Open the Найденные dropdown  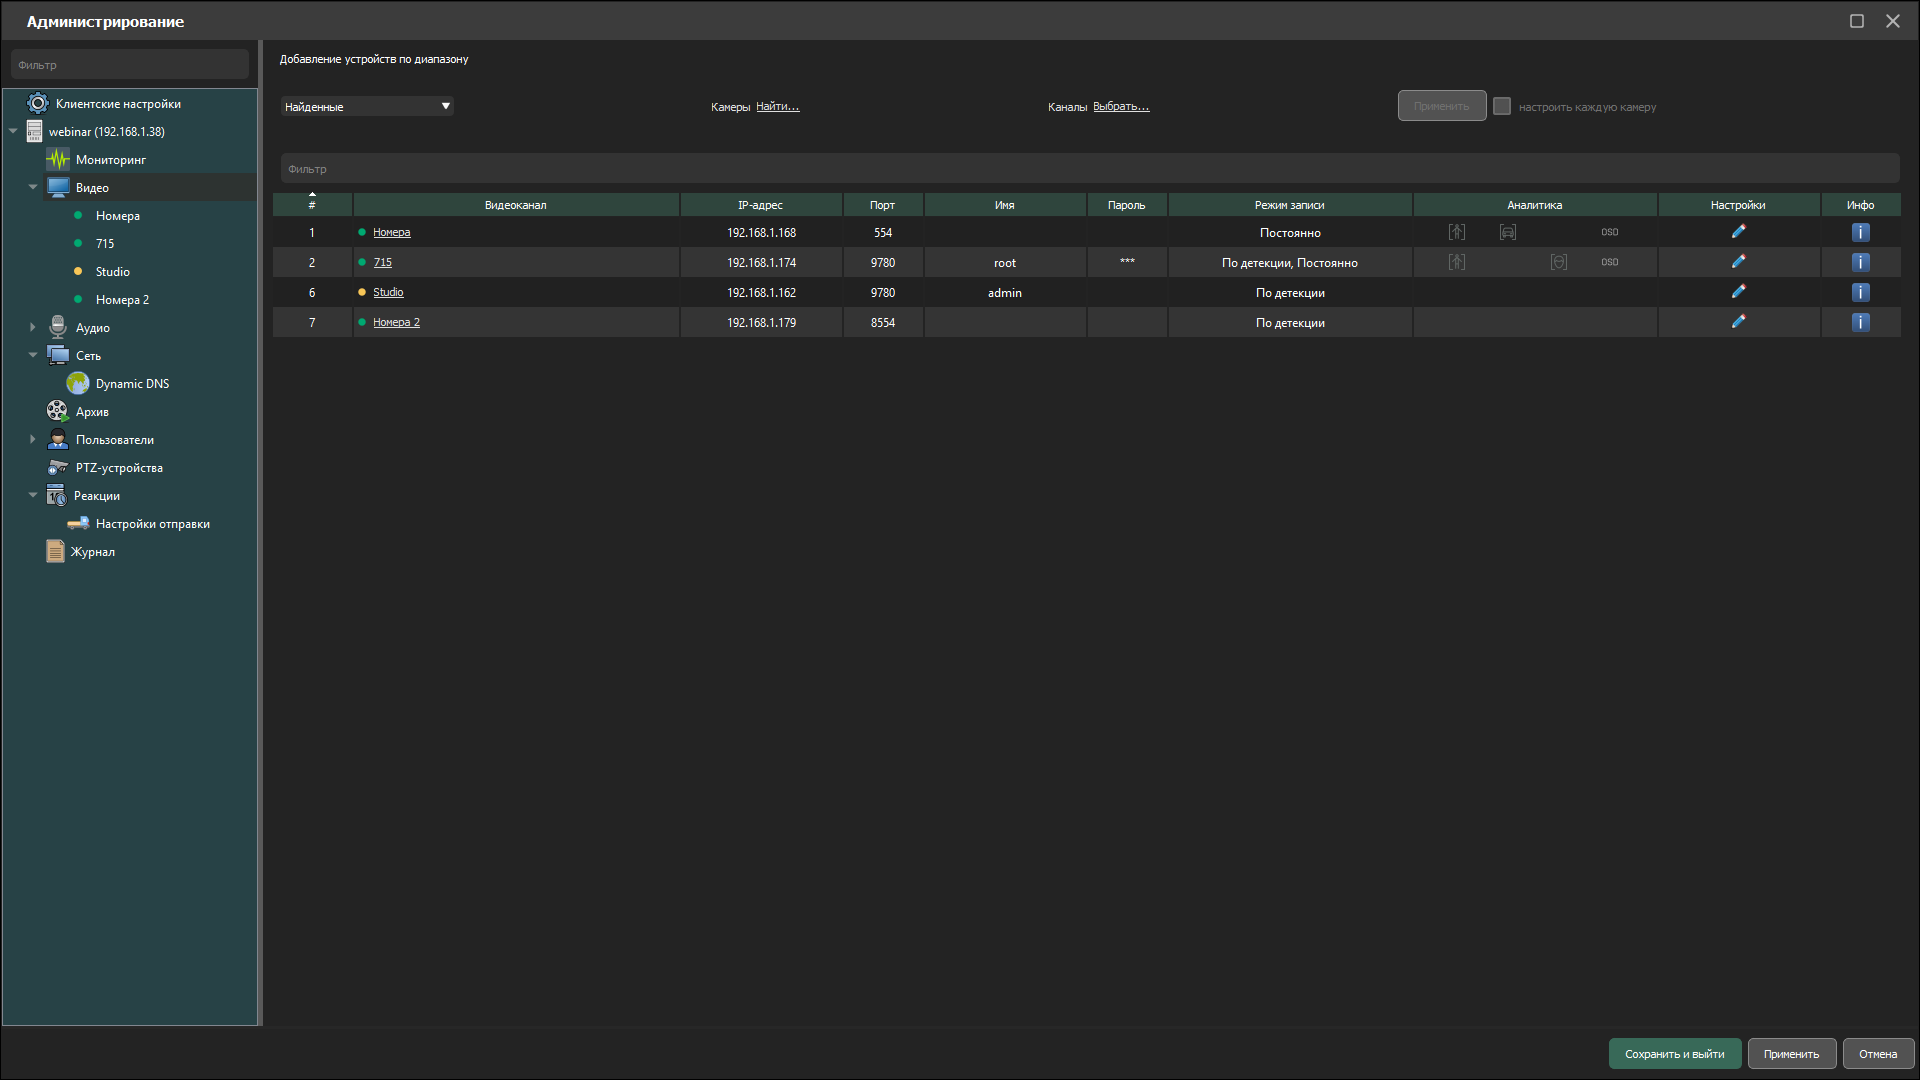point(366,106)
